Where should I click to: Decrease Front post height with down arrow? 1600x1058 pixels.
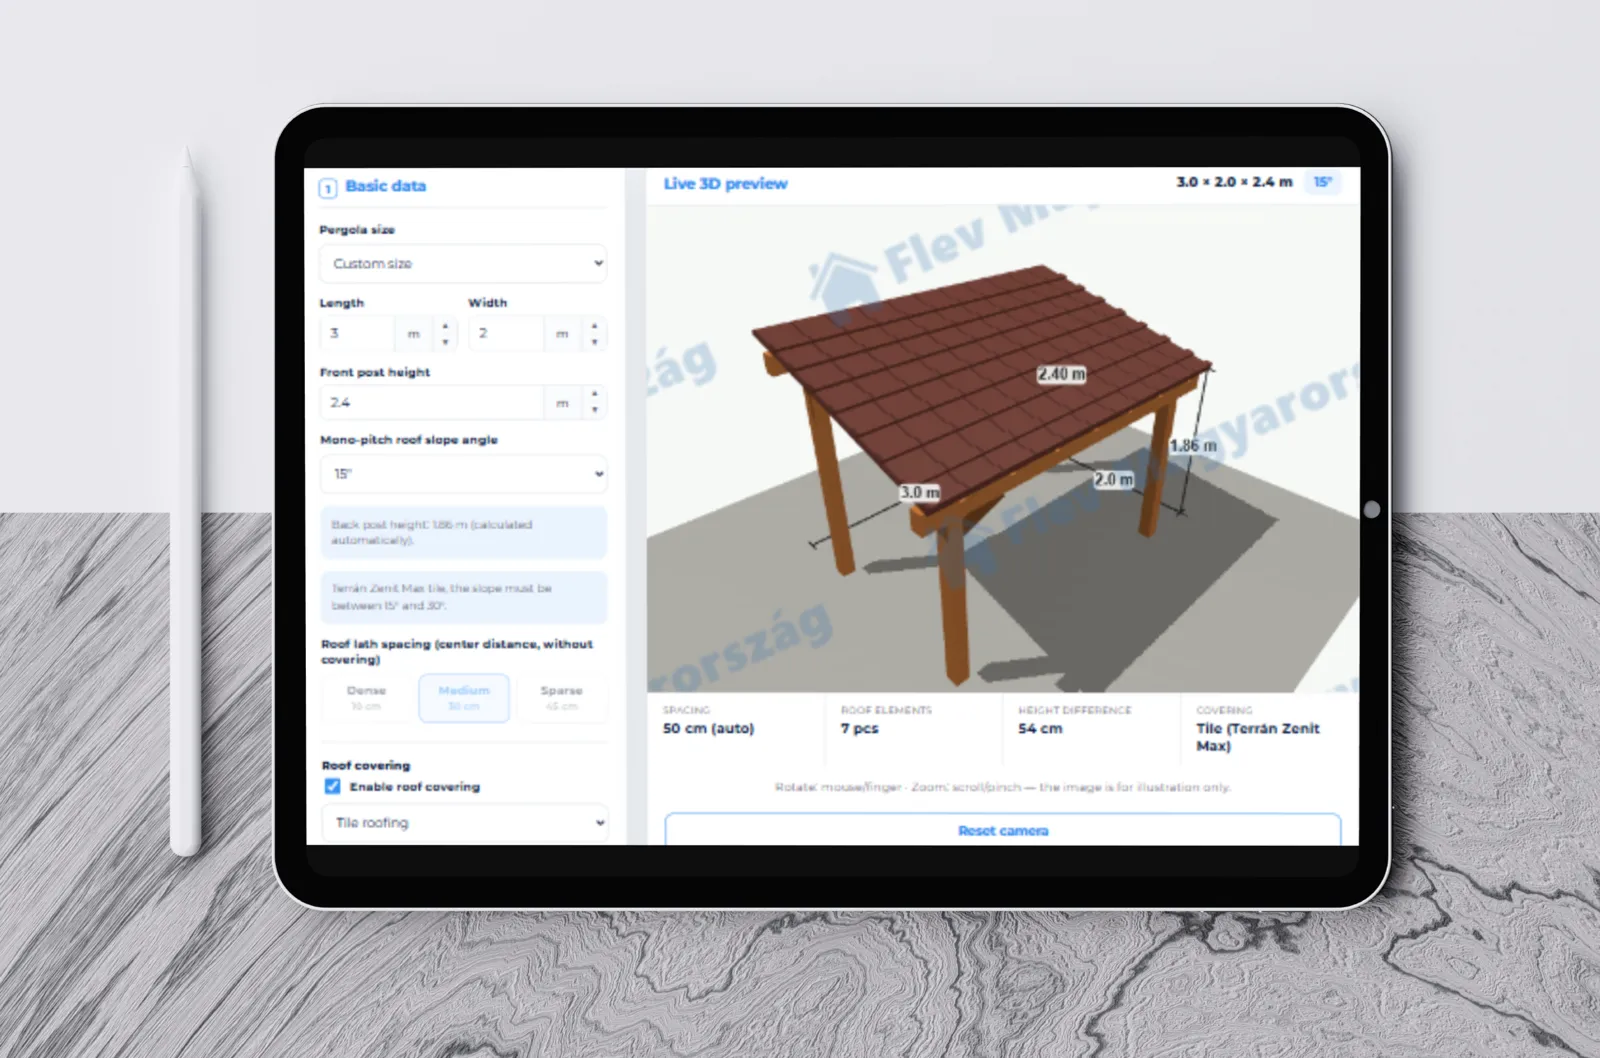(594, 410)
